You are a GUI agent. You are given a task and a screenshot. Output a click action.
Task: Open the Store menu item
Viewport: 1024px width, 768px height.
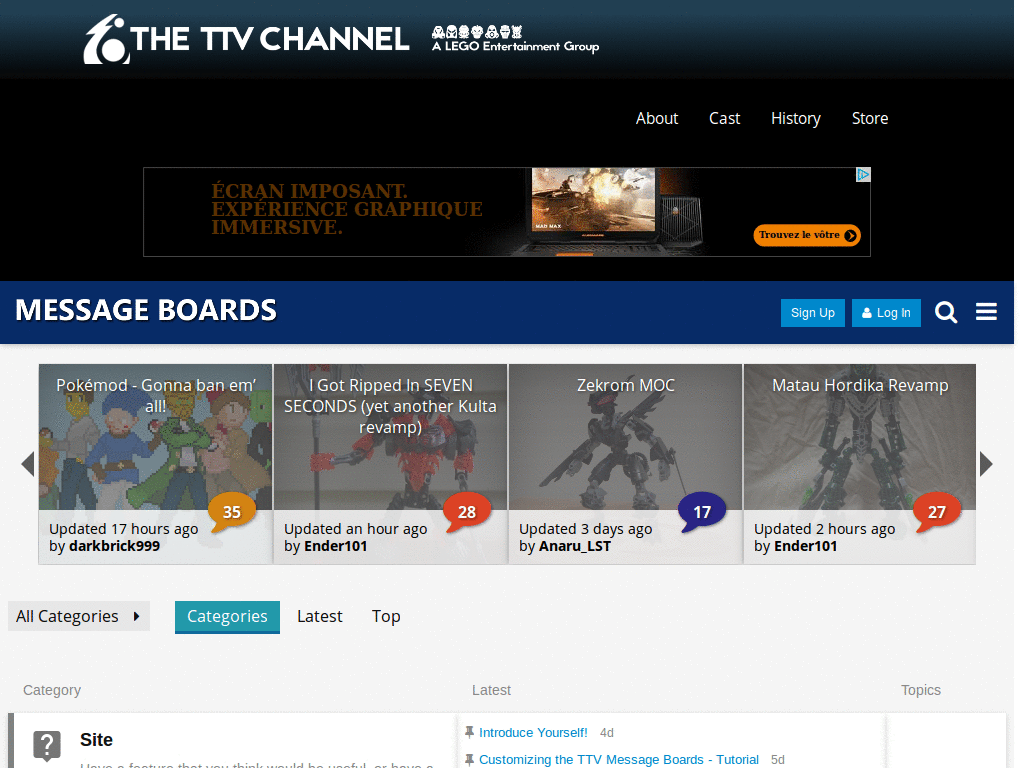pyautogui.click(x=869, y=118)
